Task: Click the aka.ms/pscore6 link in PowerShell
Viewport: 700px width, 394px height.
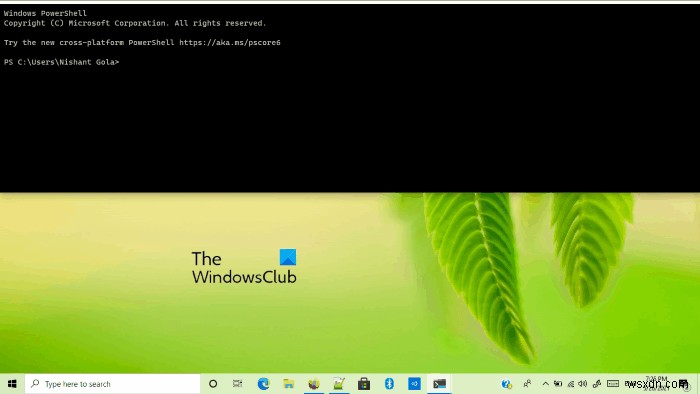Action: 230,43
